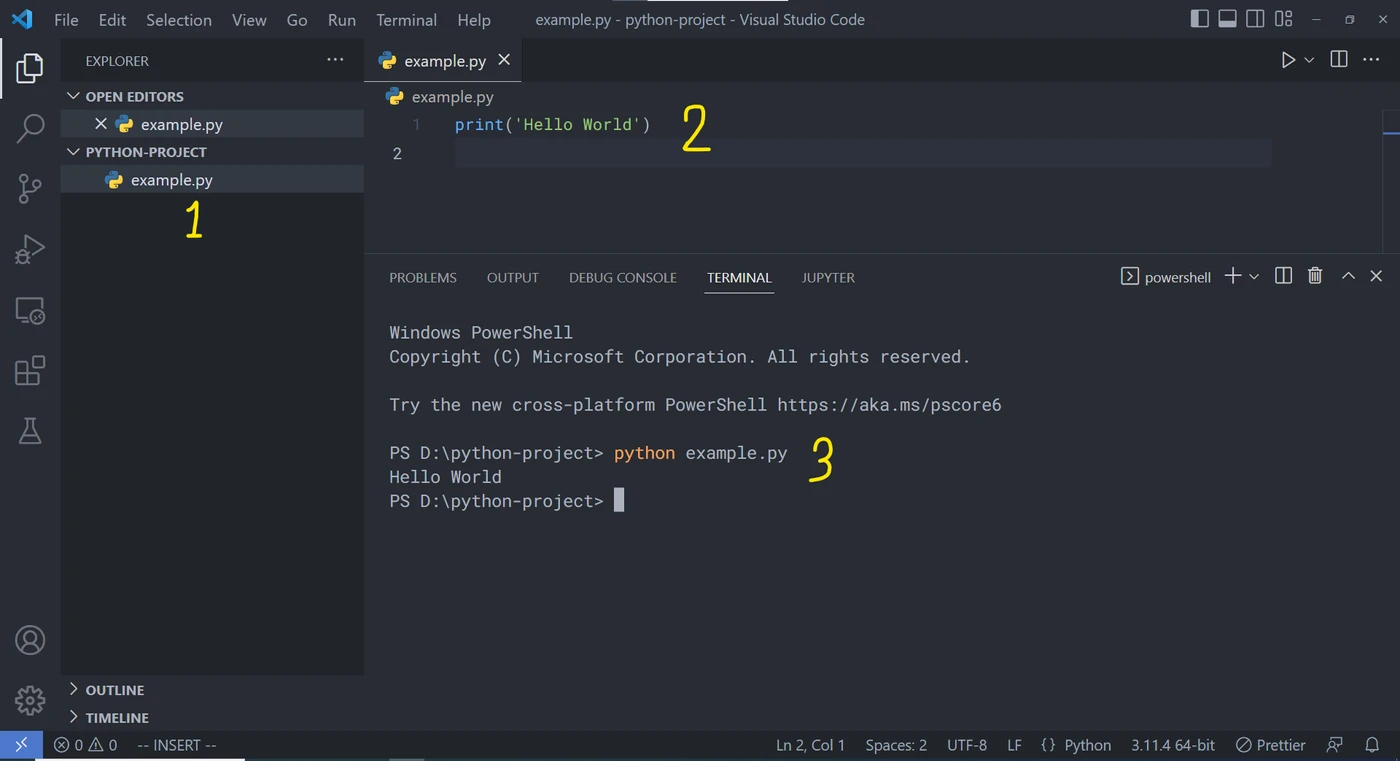Switch to the Debug Console tab

pos(623,277)
